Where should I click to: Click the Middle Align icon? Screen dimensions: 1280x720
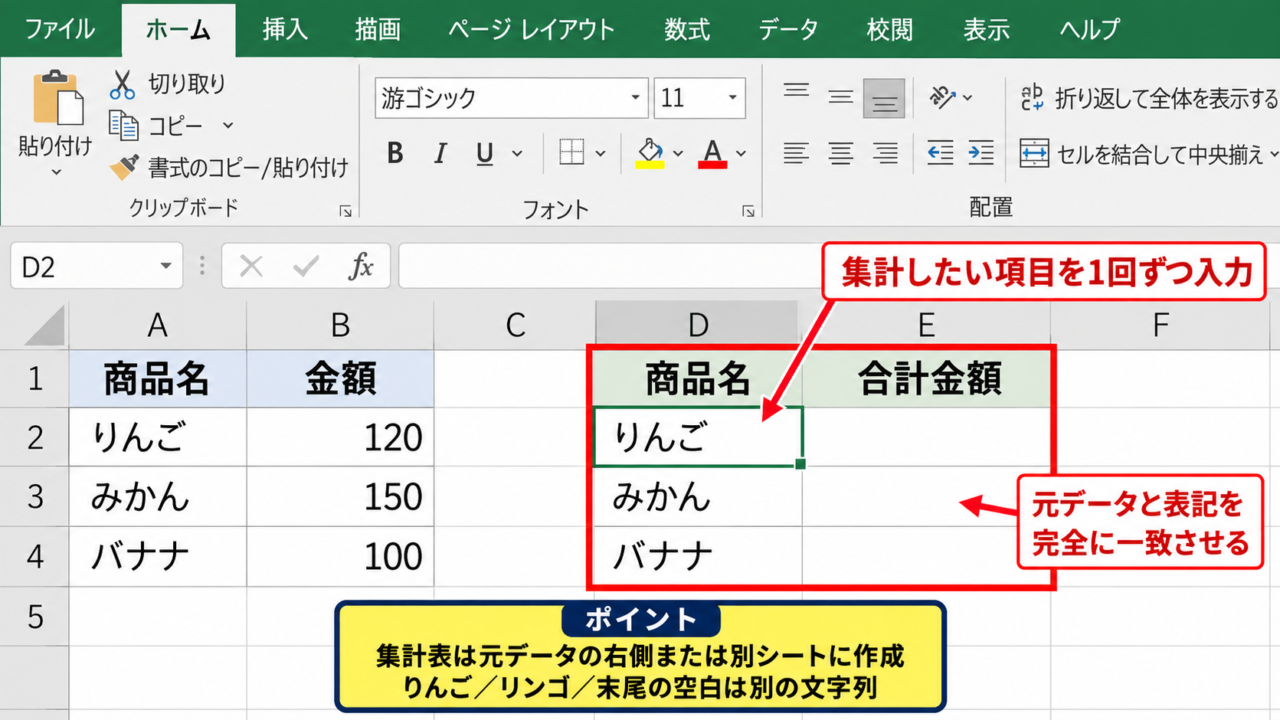[841, 98]
